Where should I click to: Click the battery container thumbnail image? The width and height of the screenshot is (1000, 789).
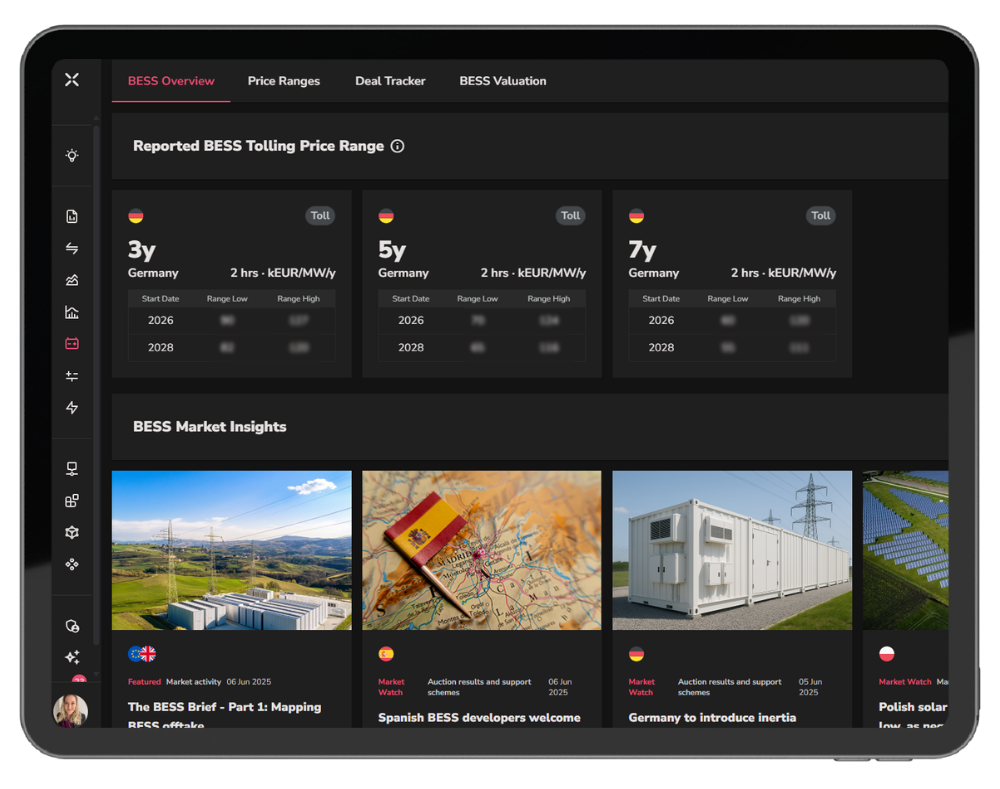coord(732,550)
